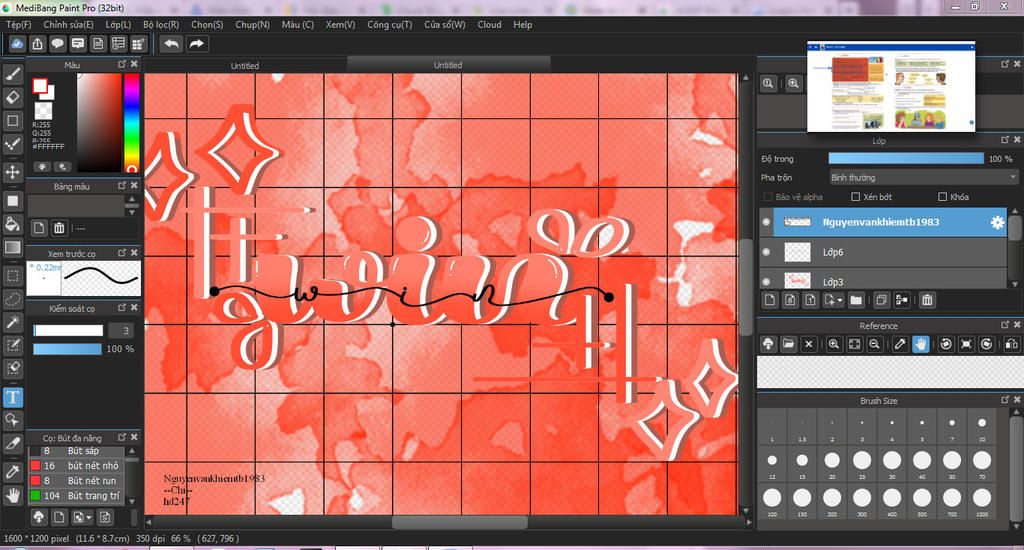The height and width of the screenshot is (550, 1024).
Task: Click the speech bubble icon in toolbar
Action: tap(57, 44)
